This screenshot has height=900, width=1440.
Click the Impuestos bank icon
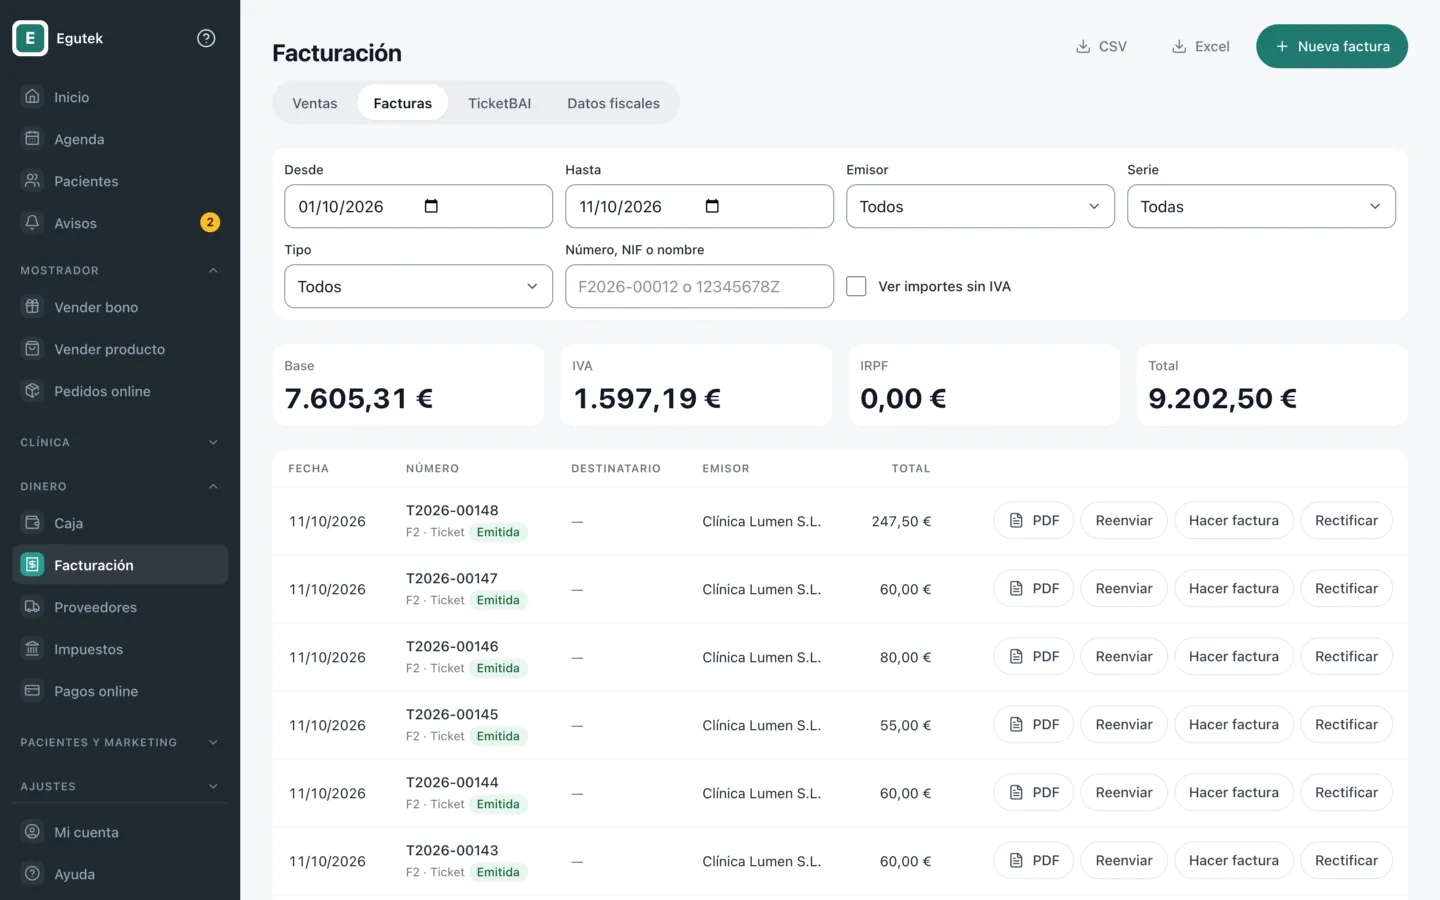[32, 648]
